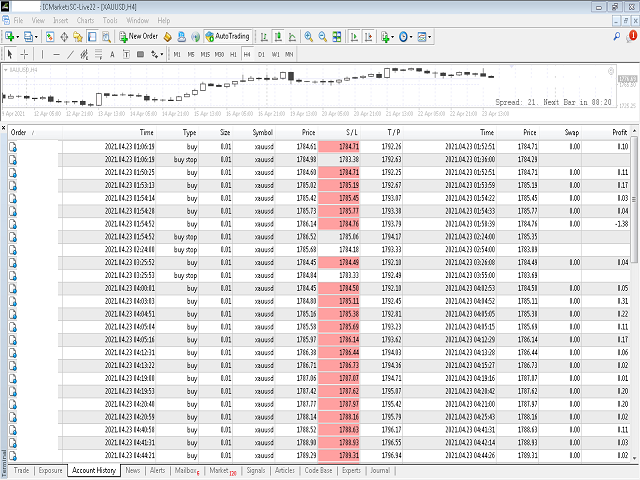Select the crosshair tool

(x=24, y=54)
